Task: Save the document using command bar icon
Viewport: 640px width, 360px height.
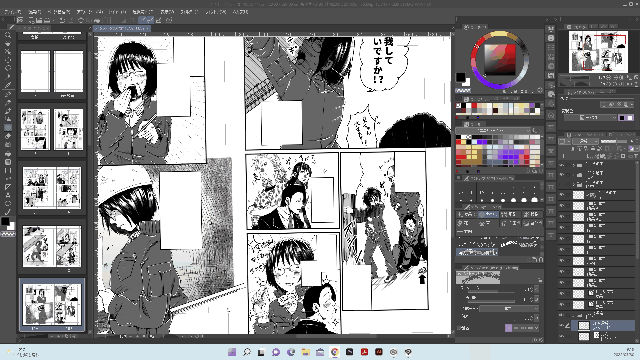Action: [47, 20]
